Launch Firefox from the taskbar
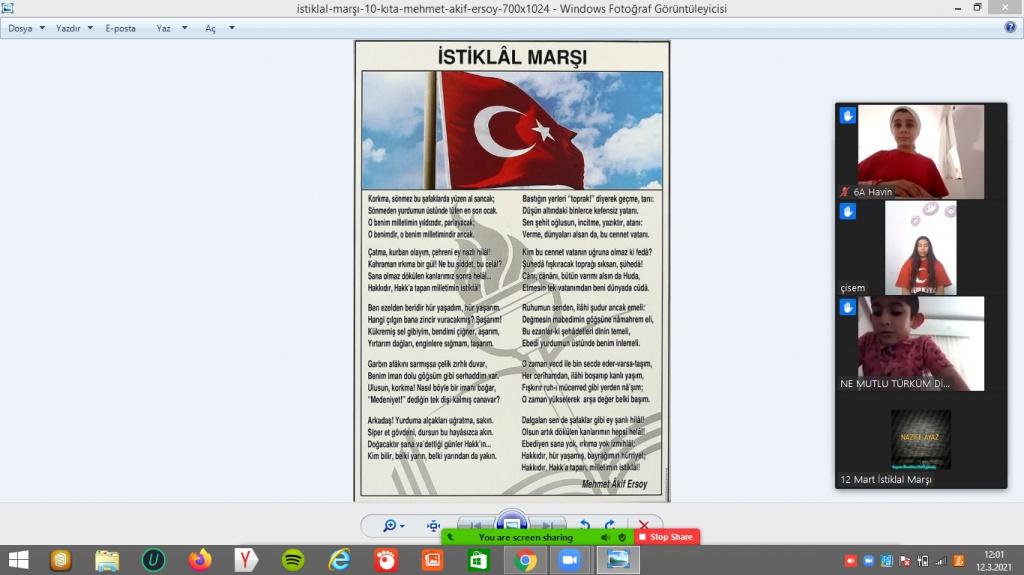Screen dimensions: 1024x575 point(200,560)
